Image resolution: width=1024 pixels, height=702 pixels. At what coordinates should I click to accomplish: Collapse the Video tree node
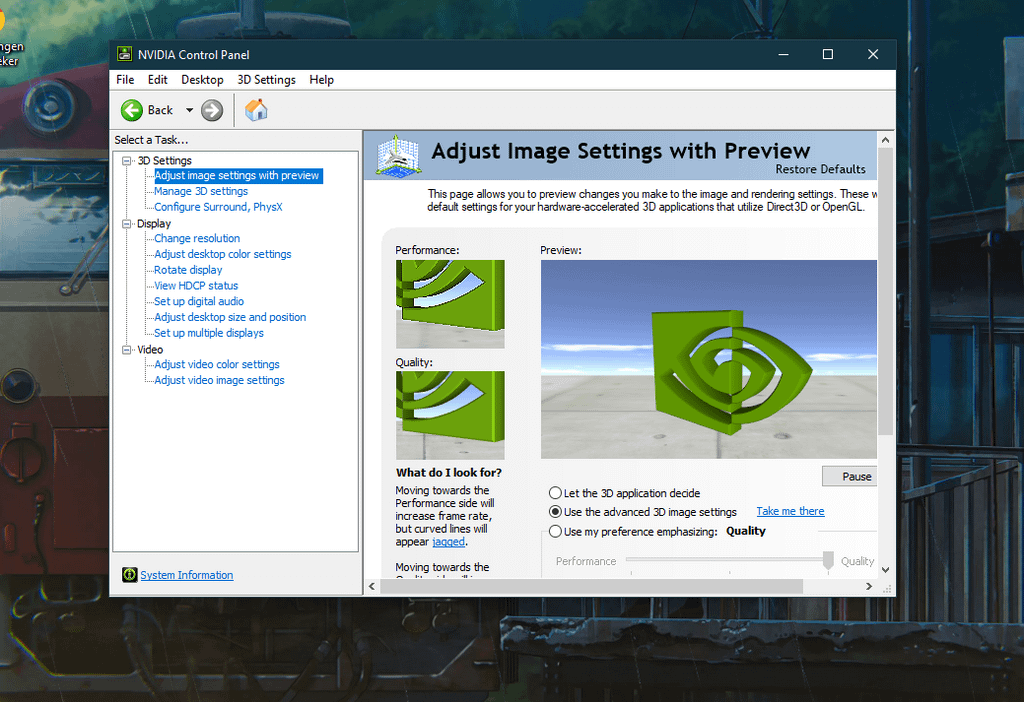[x=127, y=350]
